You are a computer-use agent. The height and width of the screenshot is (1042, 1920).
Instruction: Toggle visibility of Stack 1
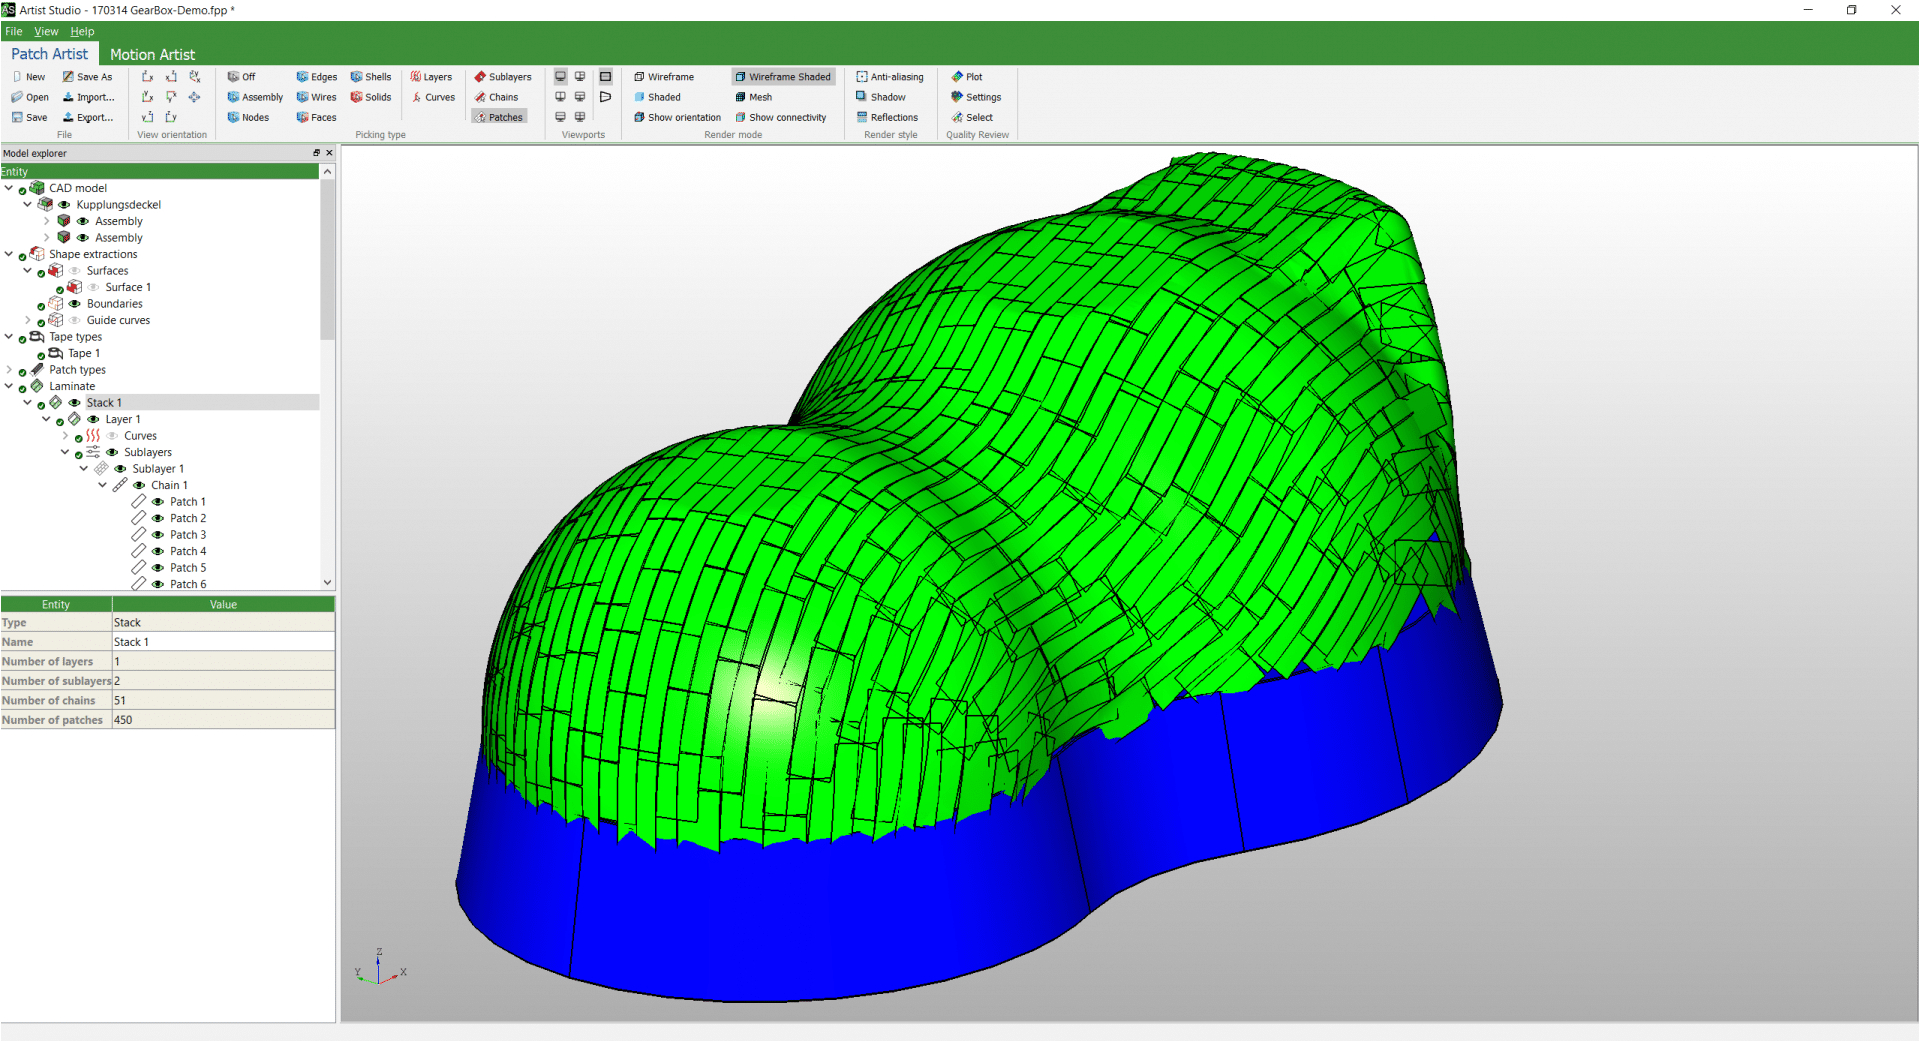coord(74,403)
